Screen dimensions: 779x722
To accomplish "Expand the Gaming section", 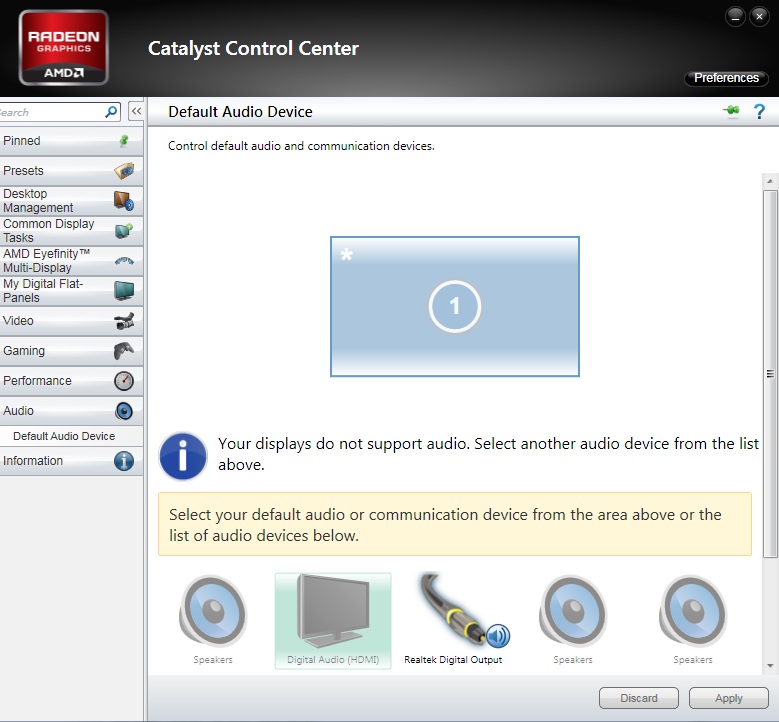I will (70, 351).
